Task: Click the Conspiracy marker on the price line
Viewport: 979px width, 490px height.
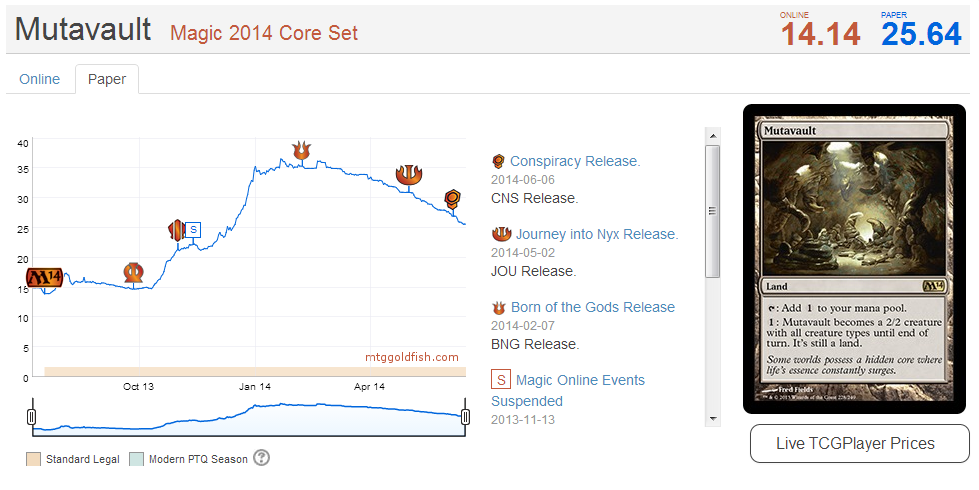Action: 452,197
